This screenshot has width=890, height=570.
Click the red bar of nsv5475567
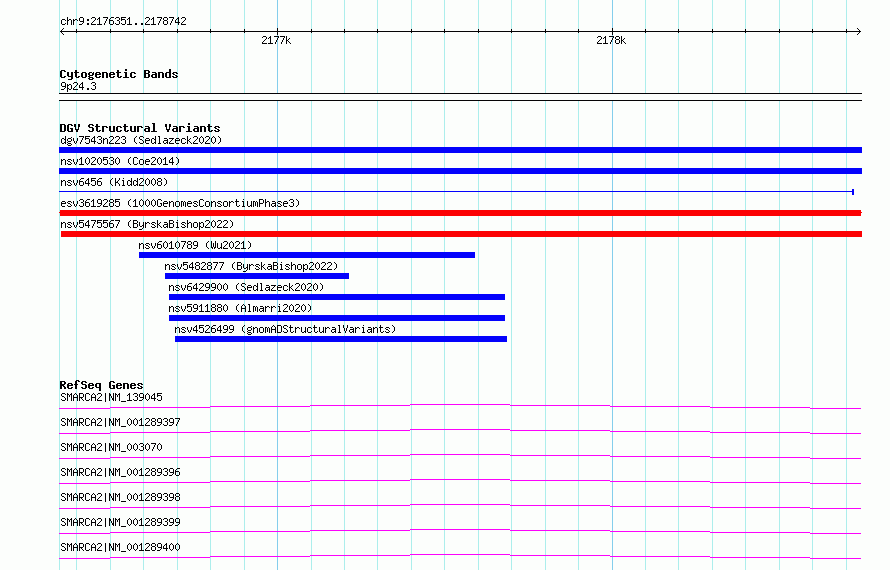[461, 234]
